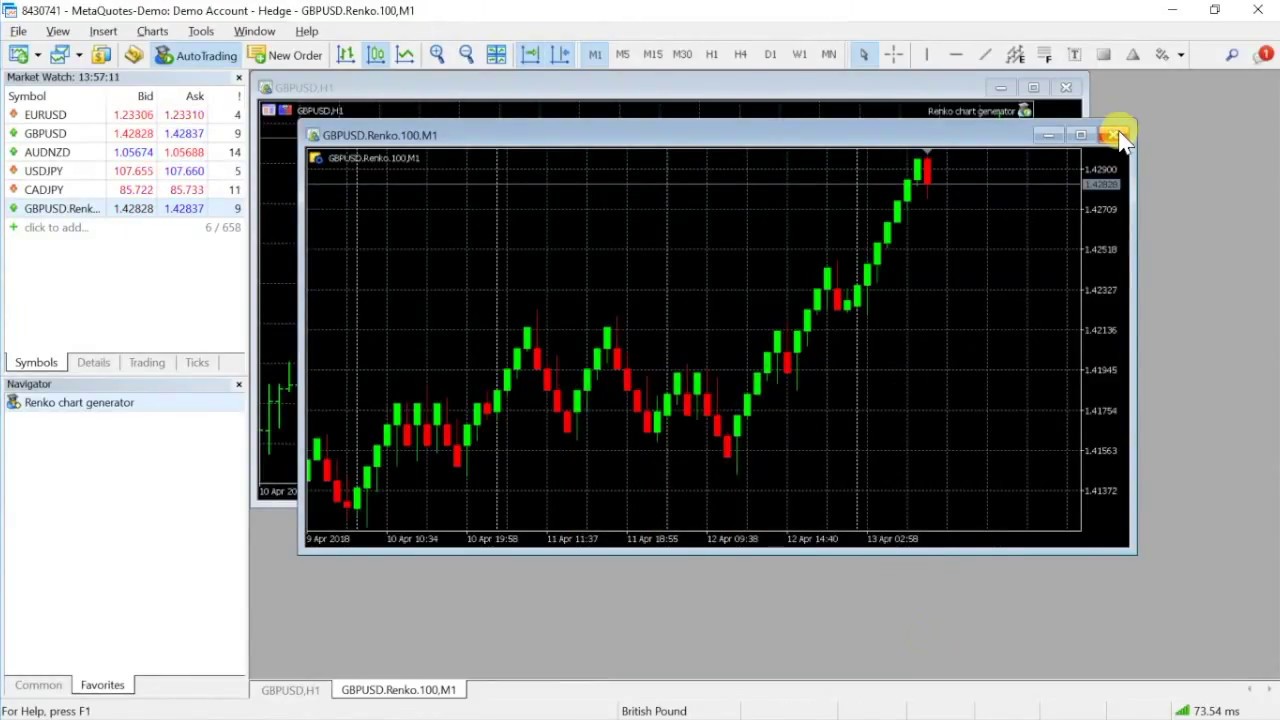Toggle the Market Watch toolbar icon
1280x720 pixels.
click(101, 55)
